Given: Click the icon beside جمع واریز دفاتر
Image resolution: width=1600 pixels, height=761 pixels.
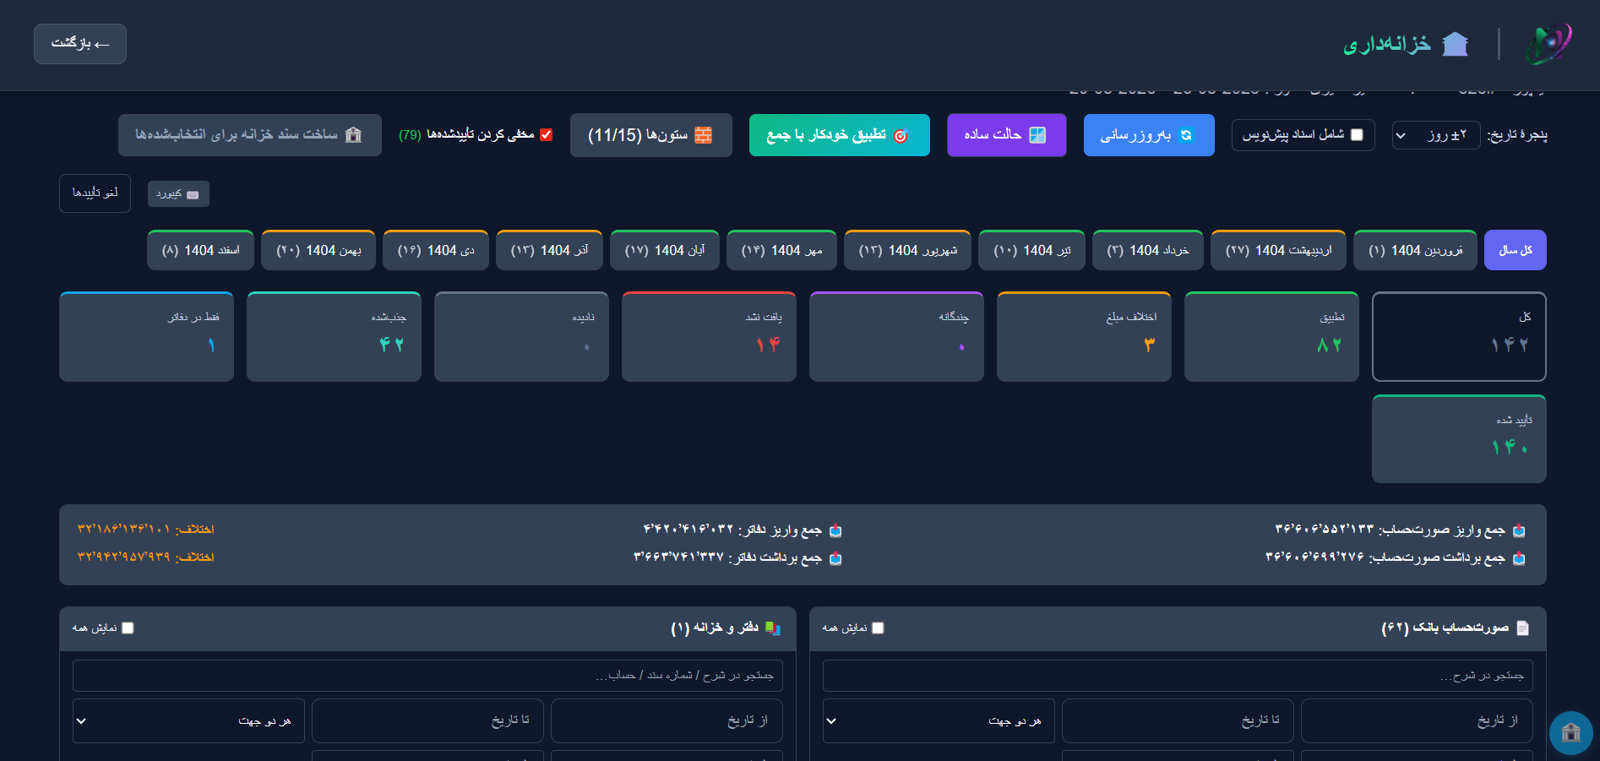Looking at the screenshot, I should pyautogui.click(x=835, y=530).
